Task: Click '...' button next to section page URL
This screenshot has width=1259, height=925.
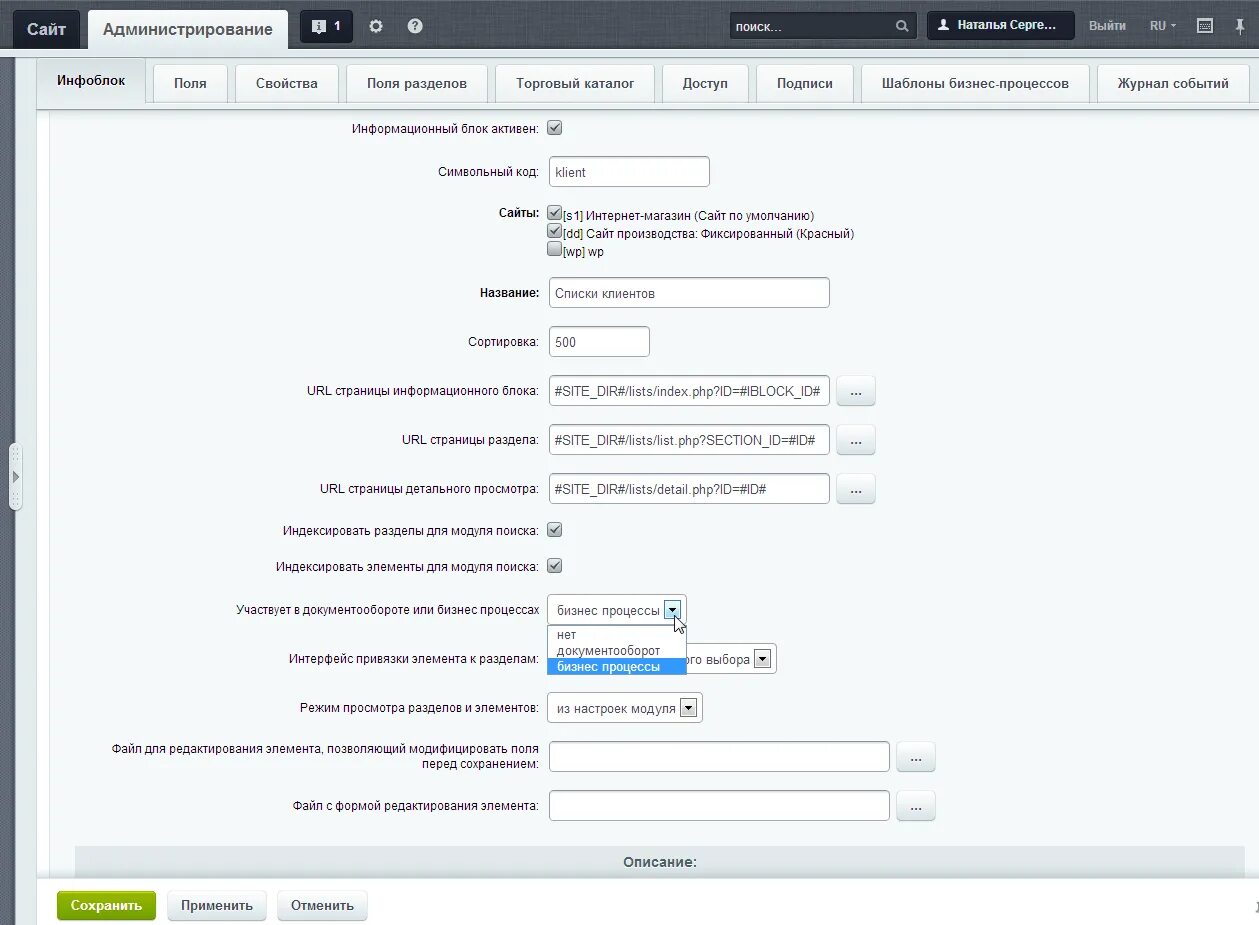Action: tap(856, 440)
